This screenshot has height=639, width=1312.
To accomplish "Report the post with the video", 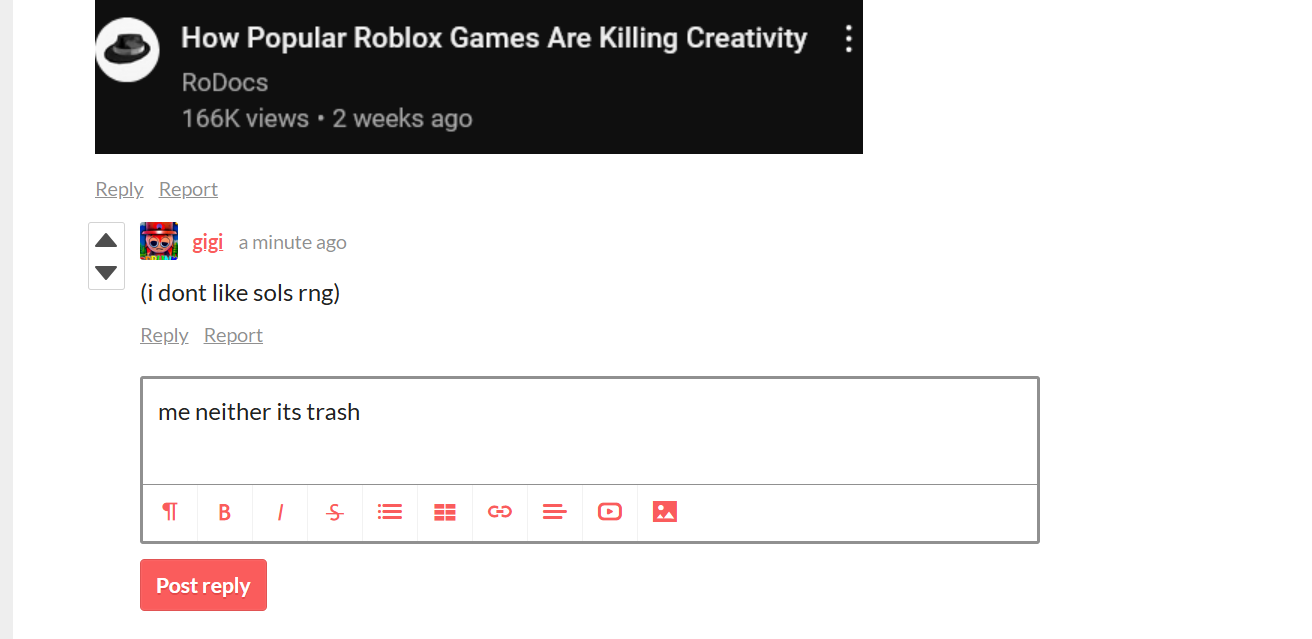I will [188, 189].
